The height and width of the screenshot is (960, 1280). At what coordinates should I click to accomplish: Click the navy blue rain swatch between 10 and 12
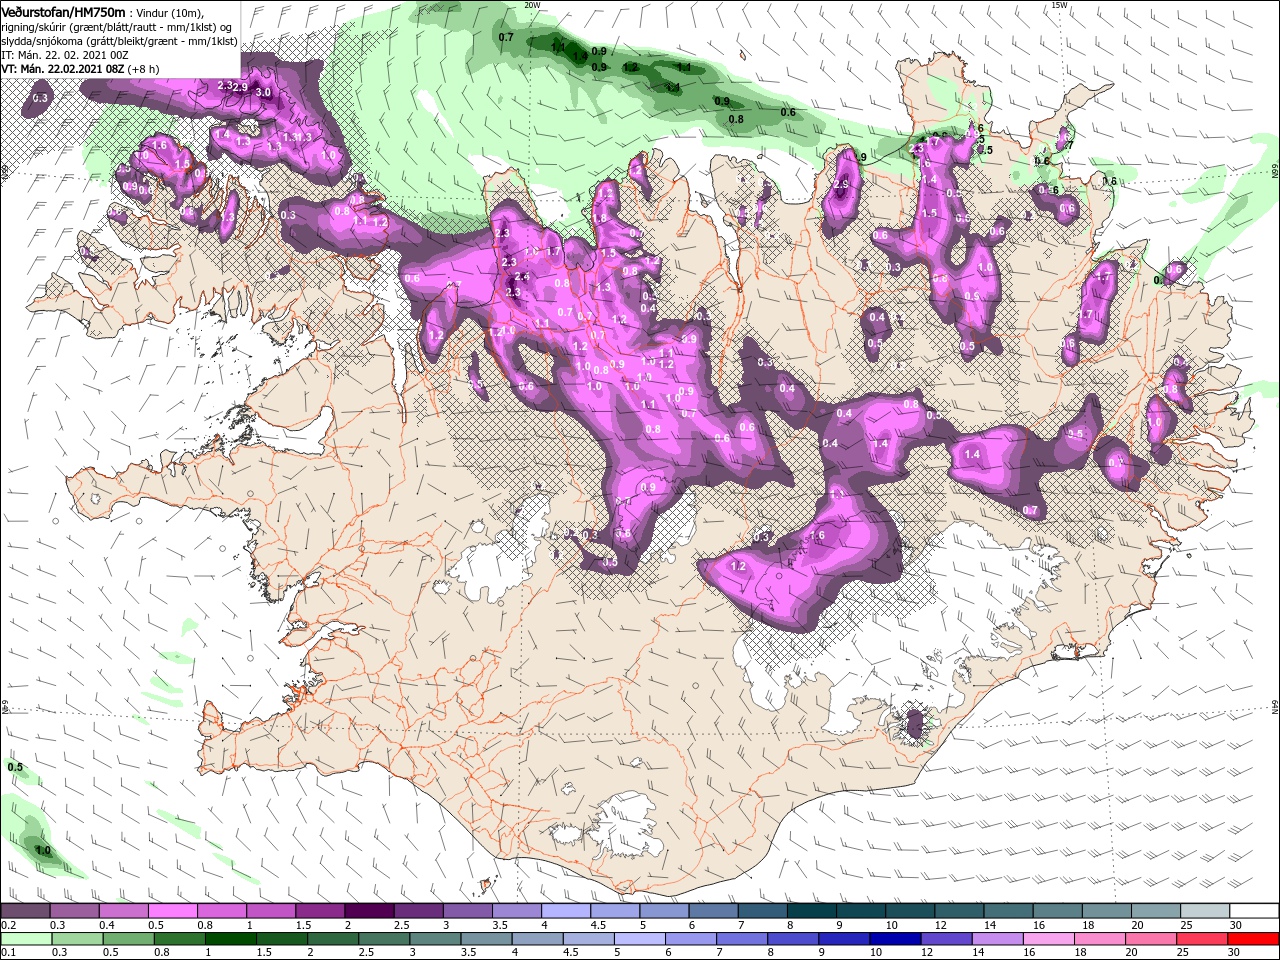(x=895, y=939)
